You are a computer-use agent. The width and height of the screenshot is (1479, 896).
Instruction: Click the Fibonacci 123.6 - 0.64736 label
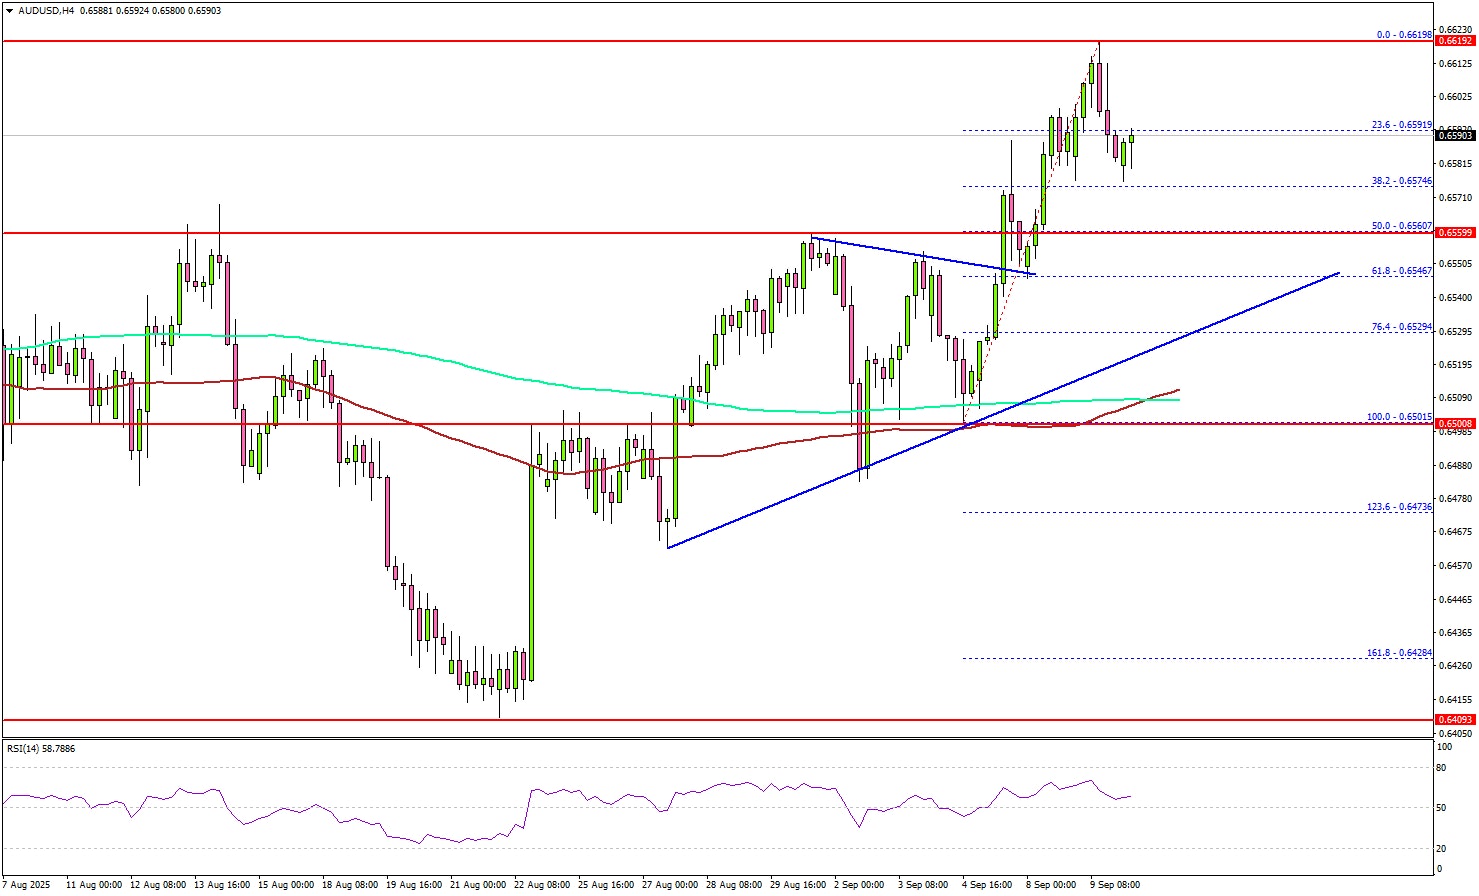[1399, 507]
